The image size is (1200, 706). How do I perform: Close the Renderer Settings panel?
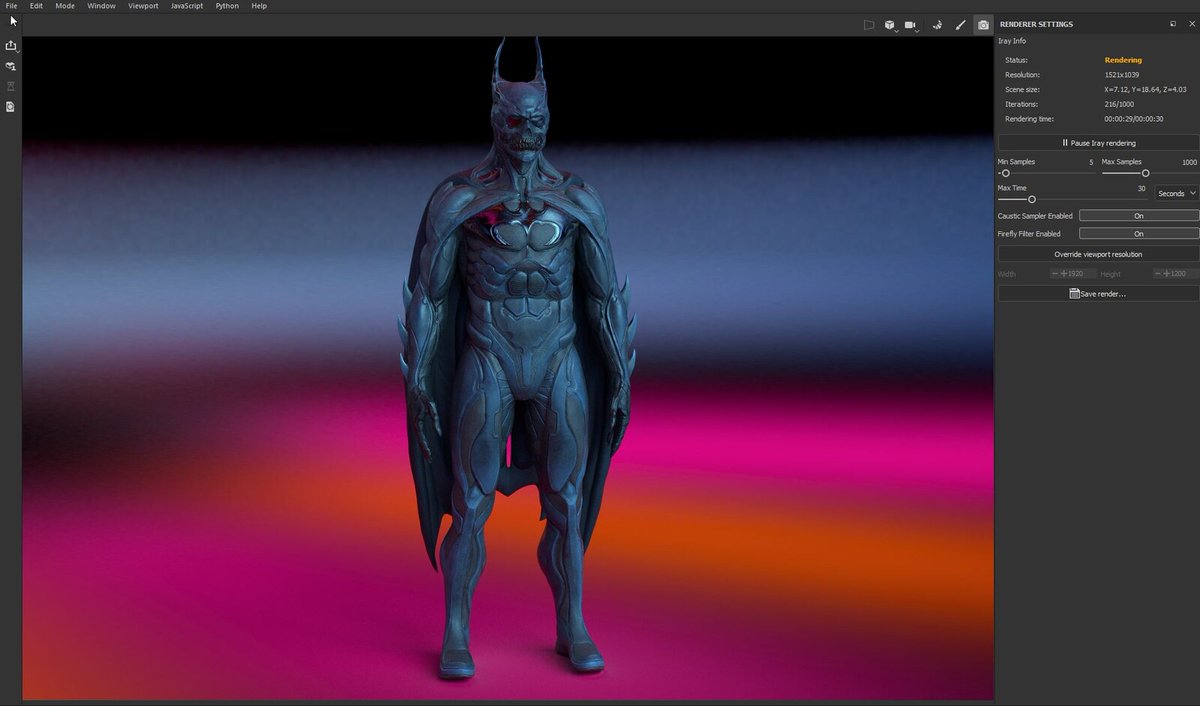(x=1191, y=24)
